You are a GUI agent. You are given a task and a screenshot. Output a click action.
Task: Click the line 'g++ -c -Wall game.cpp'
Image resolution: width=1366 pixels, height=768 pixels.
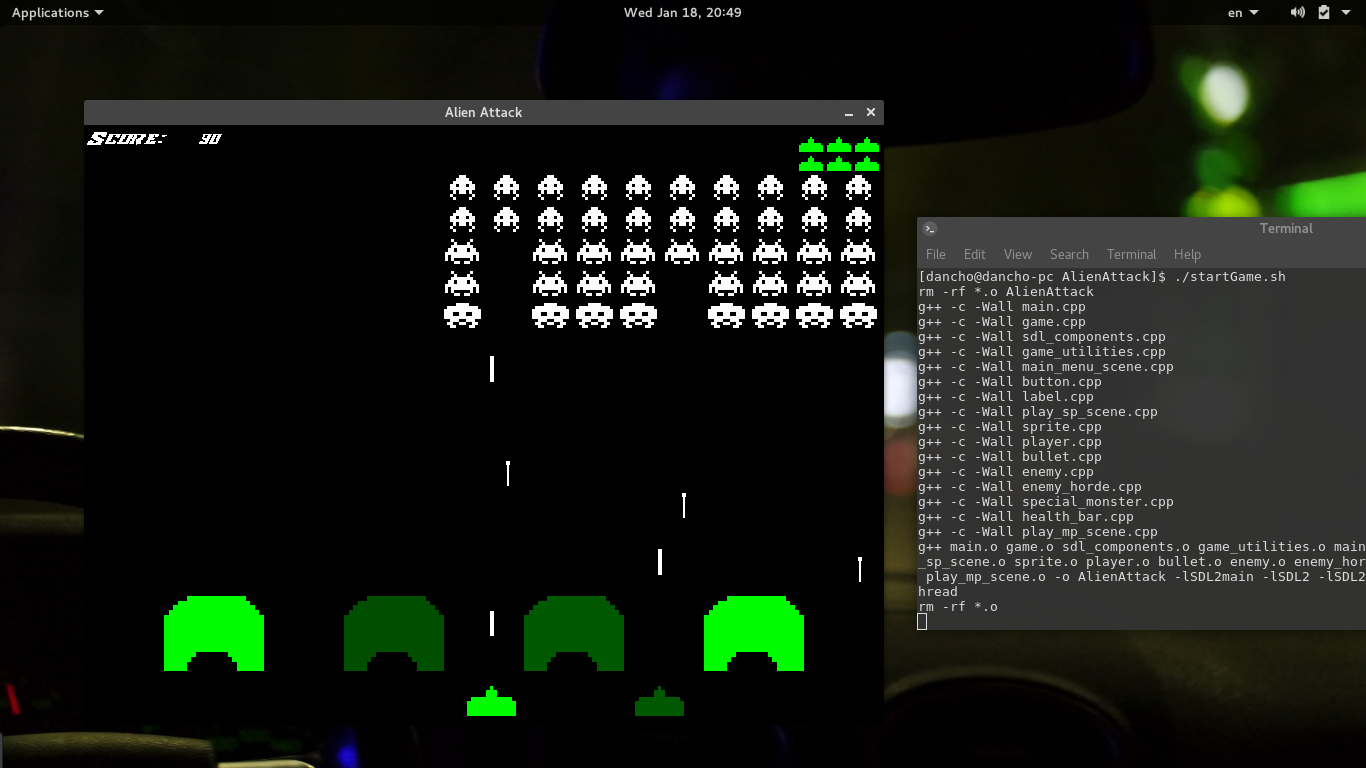(1002, 322)
